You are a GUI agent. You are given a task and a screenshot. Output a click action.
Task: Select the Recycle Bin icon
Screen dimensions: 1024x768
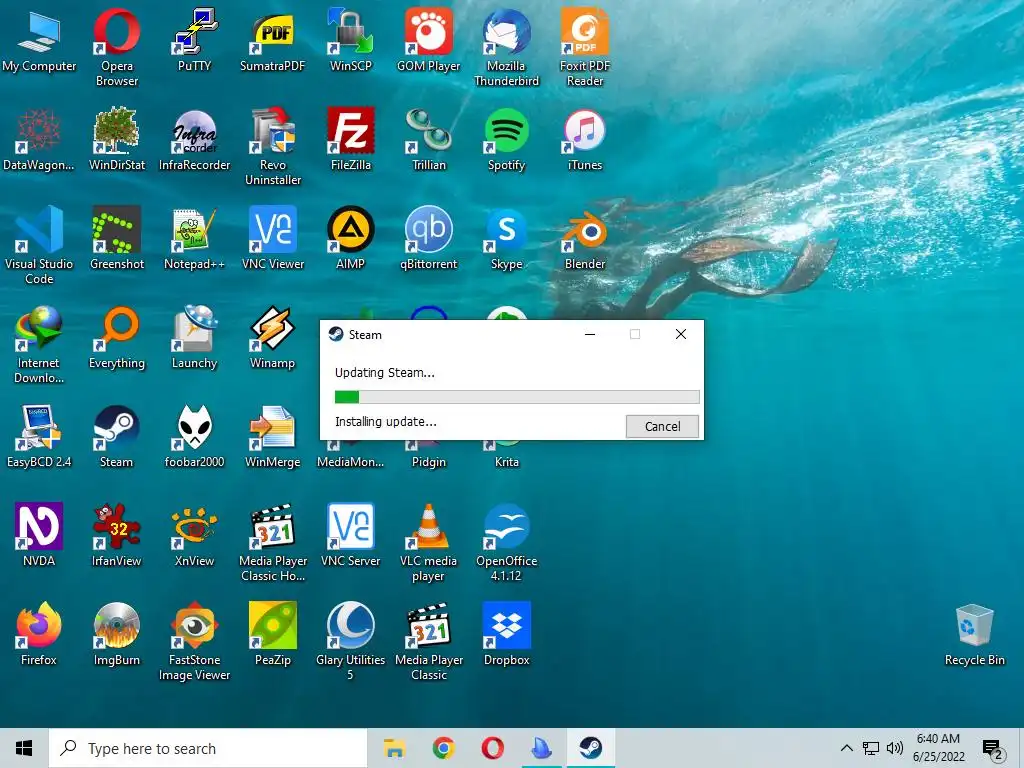(974, 634)
